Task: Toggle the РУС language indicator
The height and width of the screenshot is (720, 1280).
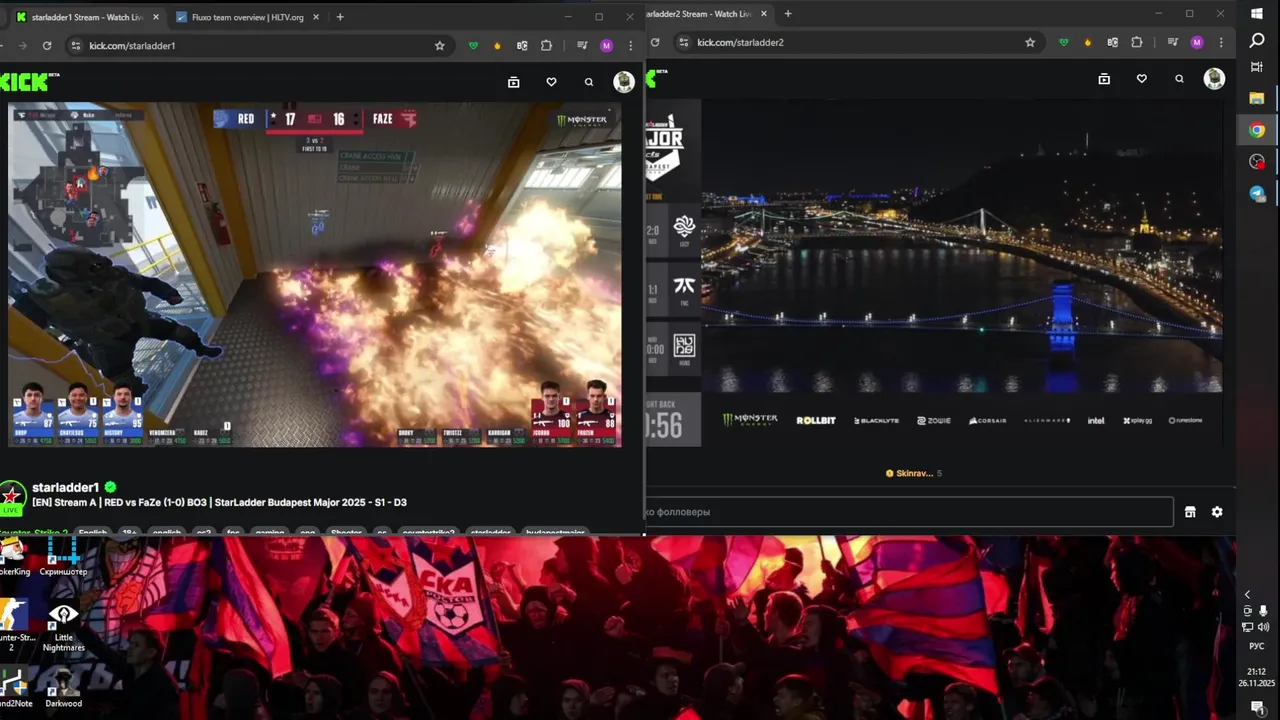Action: [x=1257, y=646]
